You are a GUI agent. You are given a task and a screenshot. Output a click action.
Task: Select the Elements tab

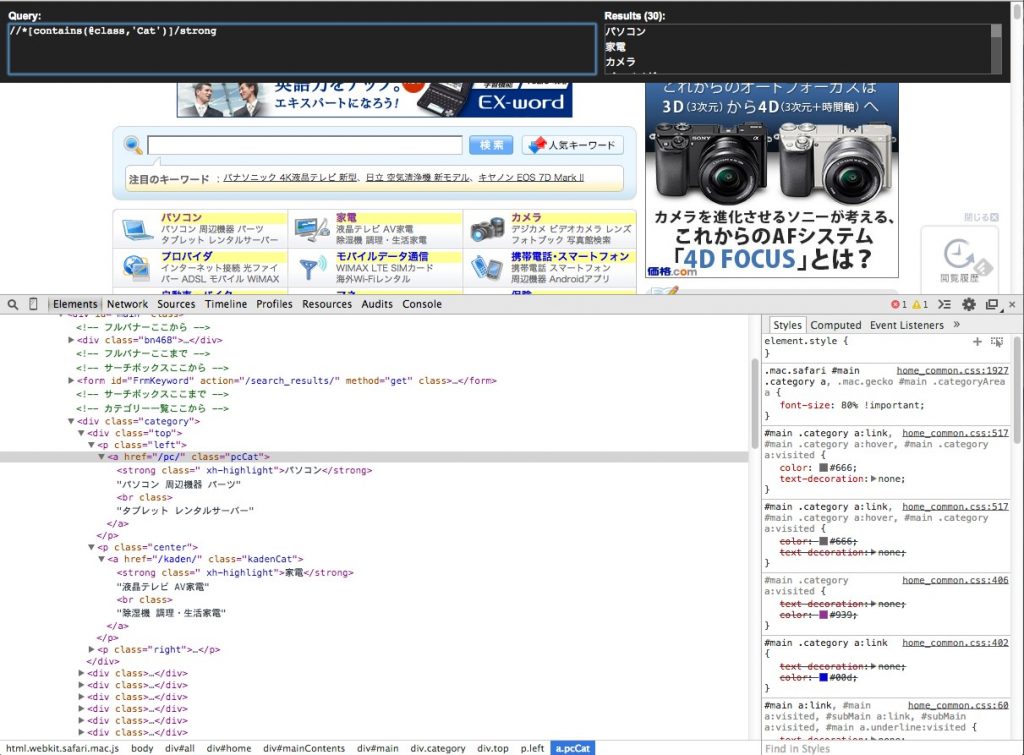pos(75,304)
